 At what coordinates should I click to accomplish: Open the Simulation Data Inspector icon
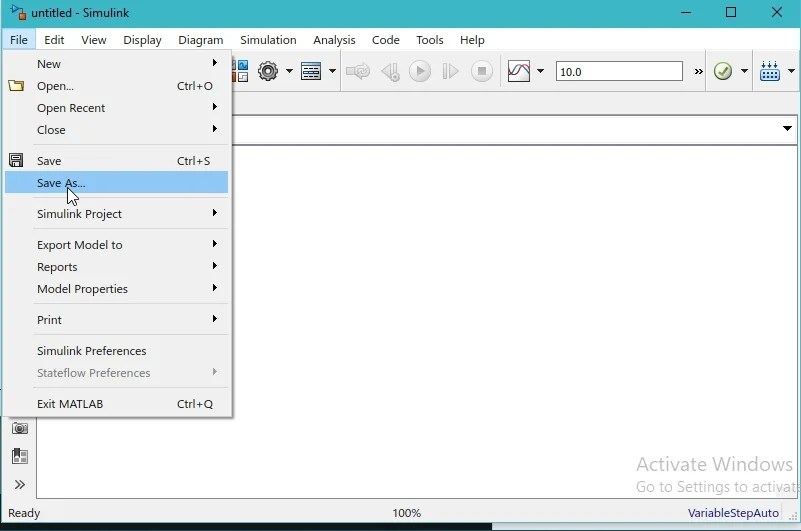click(x=519, y=71)
